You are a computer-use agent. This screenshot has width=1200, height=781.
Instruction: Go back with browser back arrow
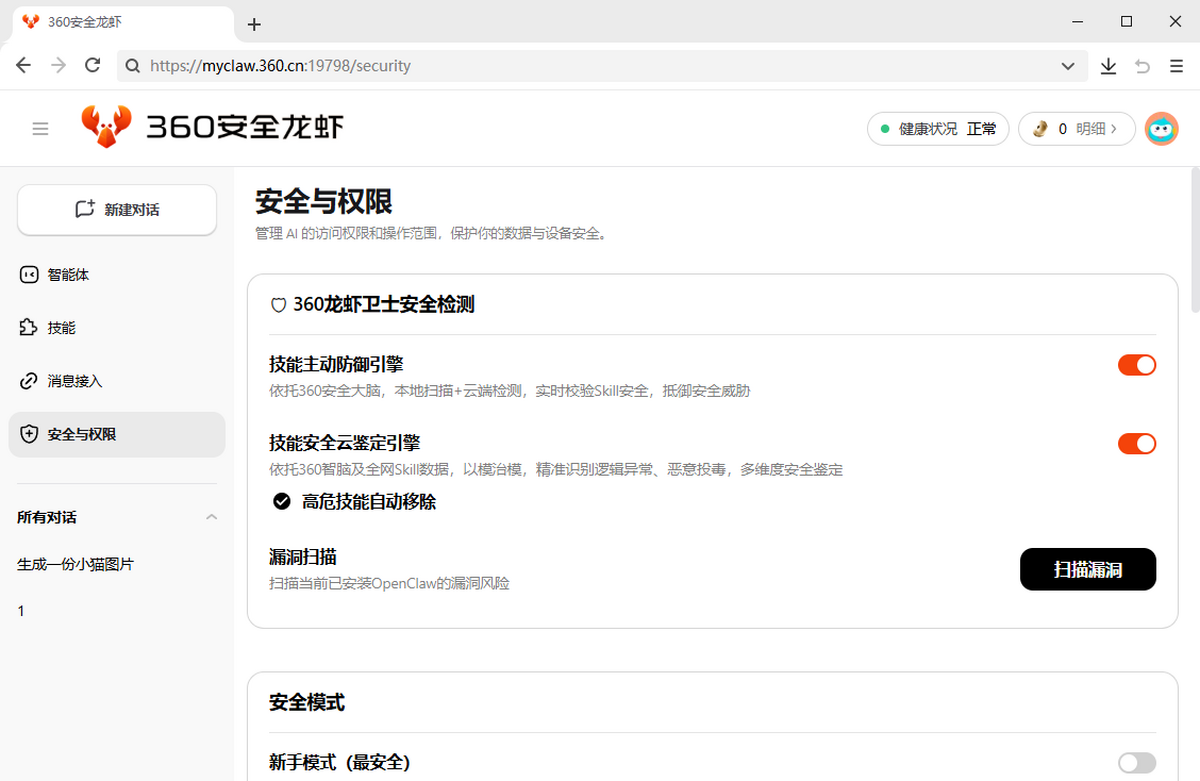point(24,66)
